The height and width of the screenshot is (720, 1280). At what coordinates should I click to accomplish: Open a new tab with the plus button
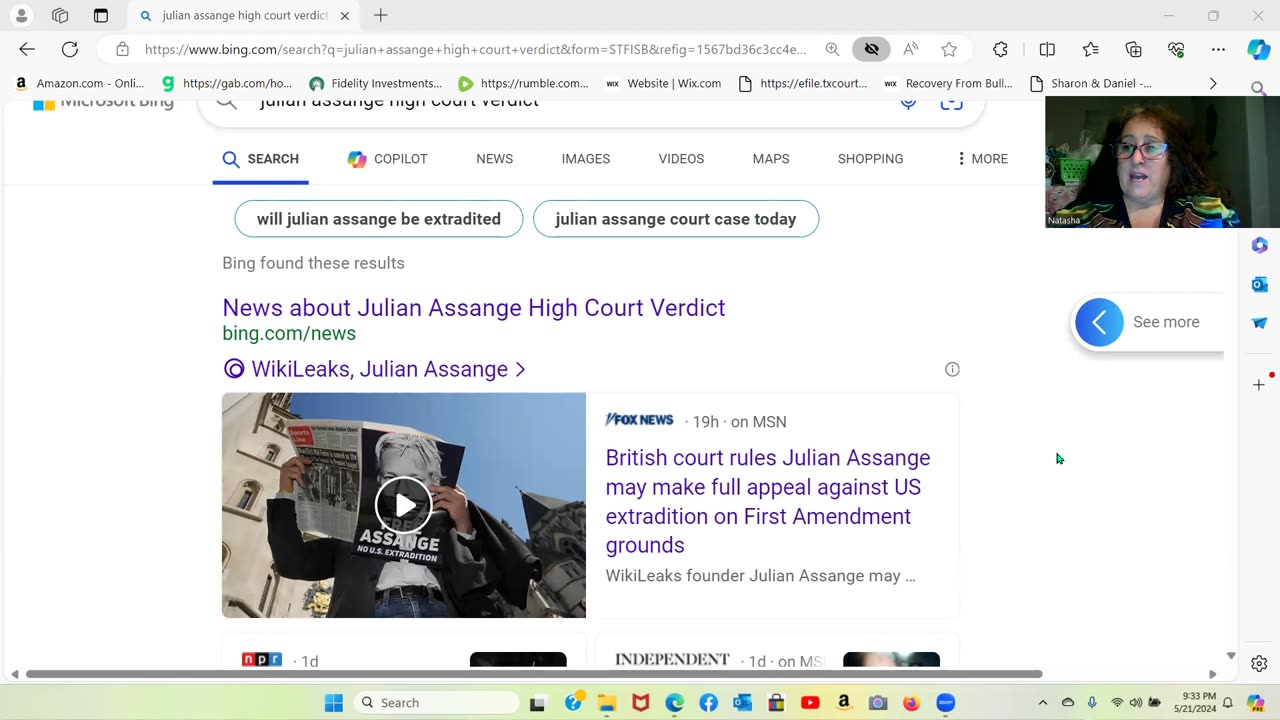coord(381,16)
